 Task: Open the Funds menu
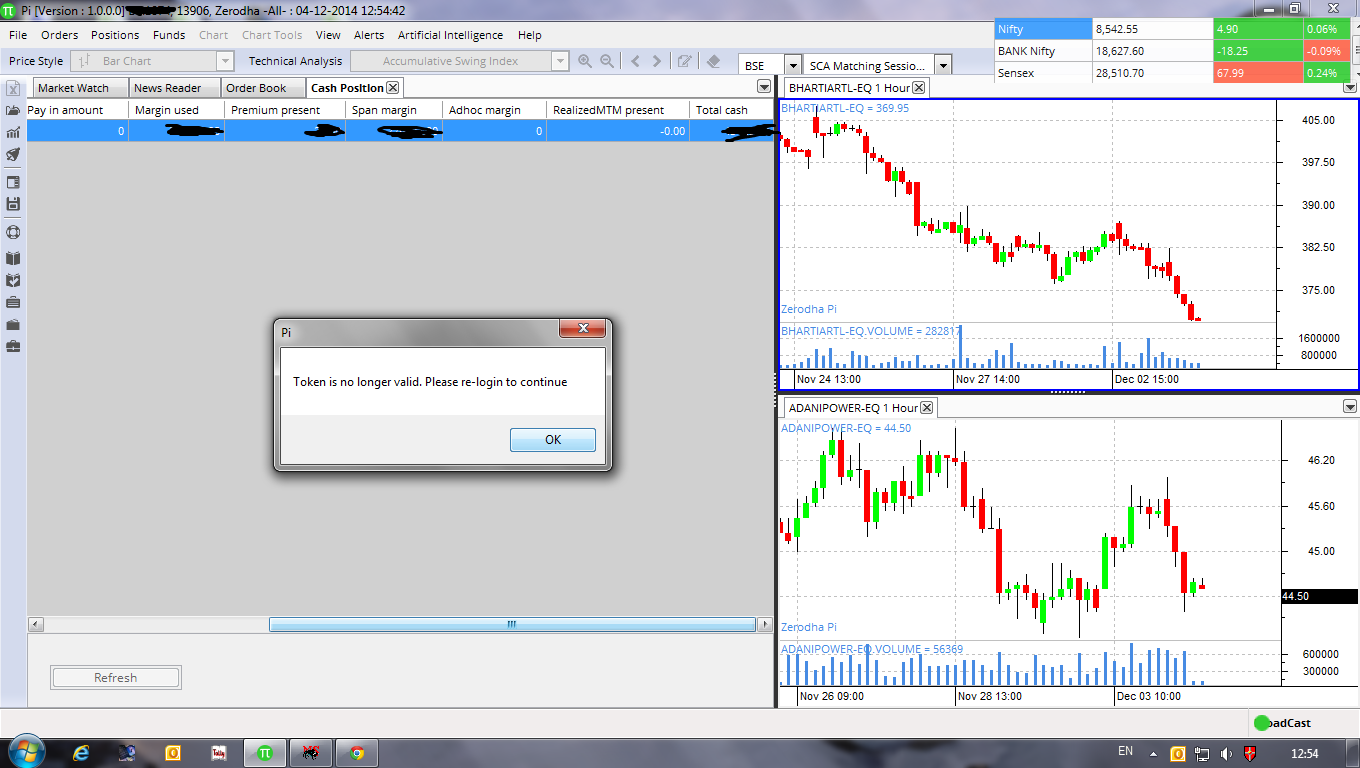(x=169, y=35)
